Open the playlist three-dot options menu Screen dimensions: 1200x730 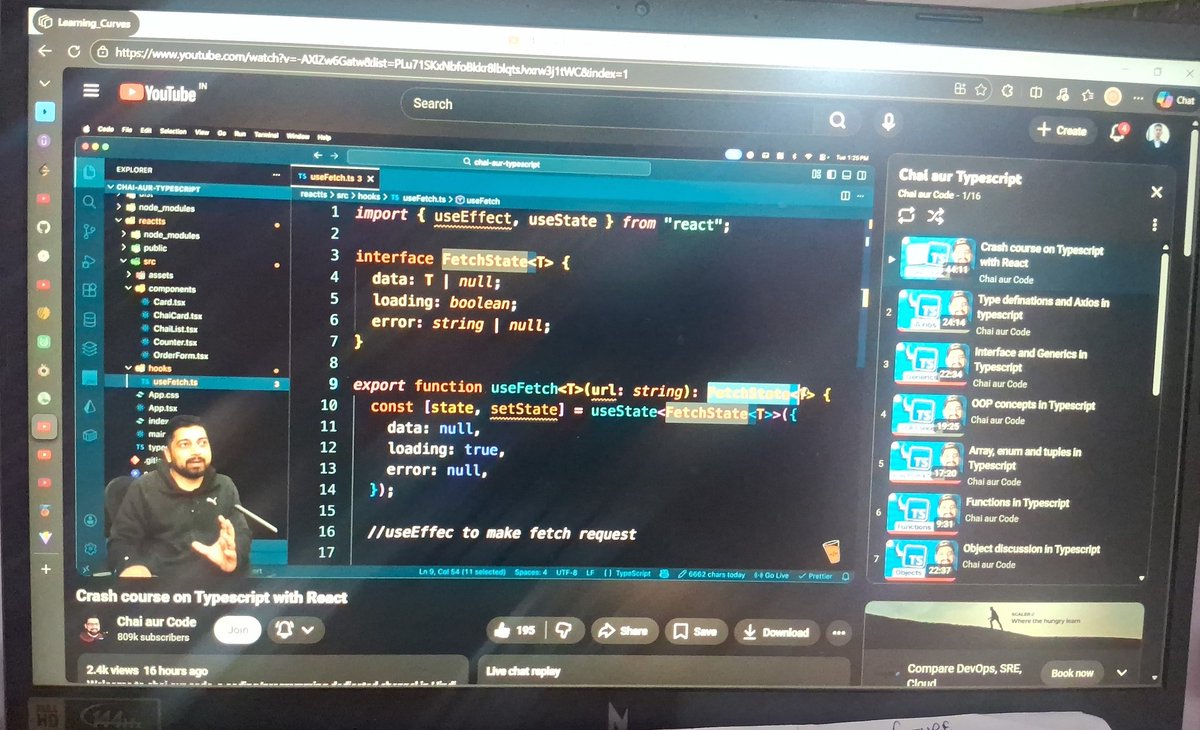click(1154, 225)
